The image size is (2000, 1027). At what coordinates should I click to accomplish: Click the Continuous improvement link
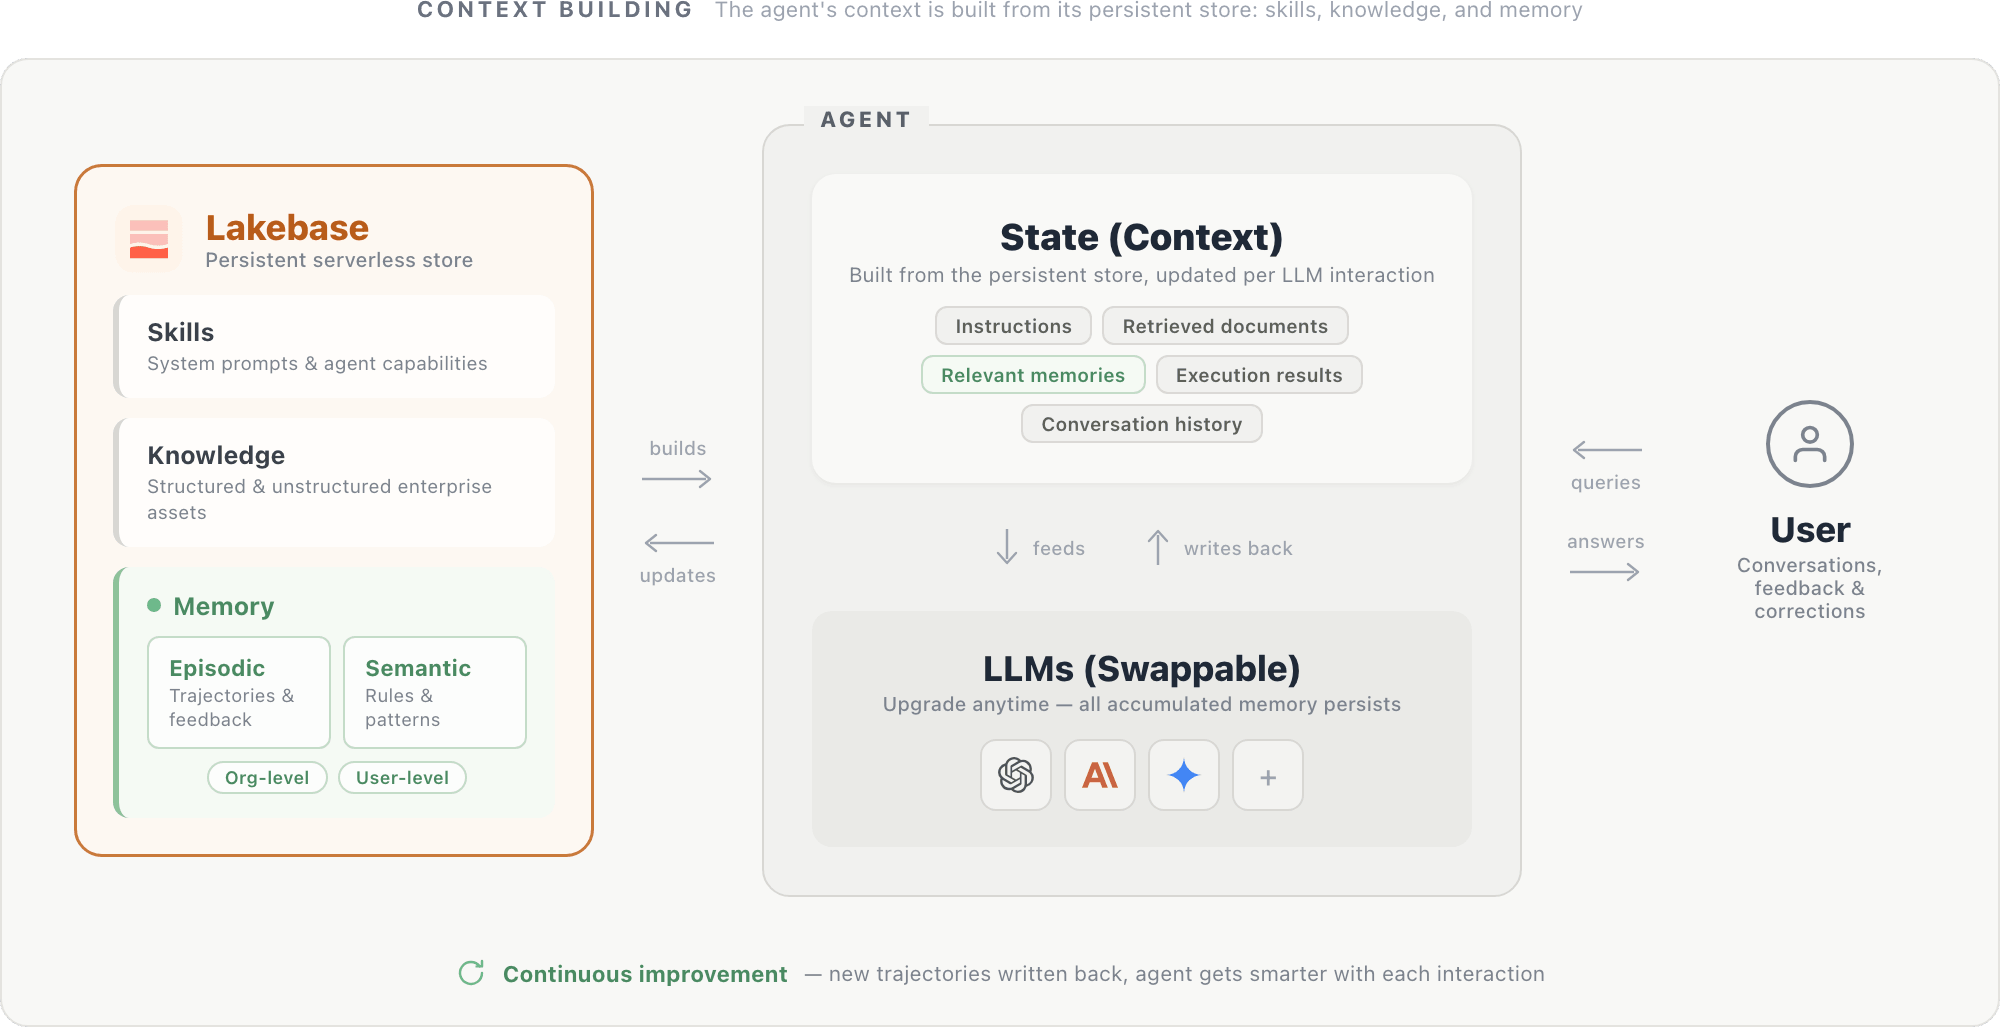pos(645,973)
